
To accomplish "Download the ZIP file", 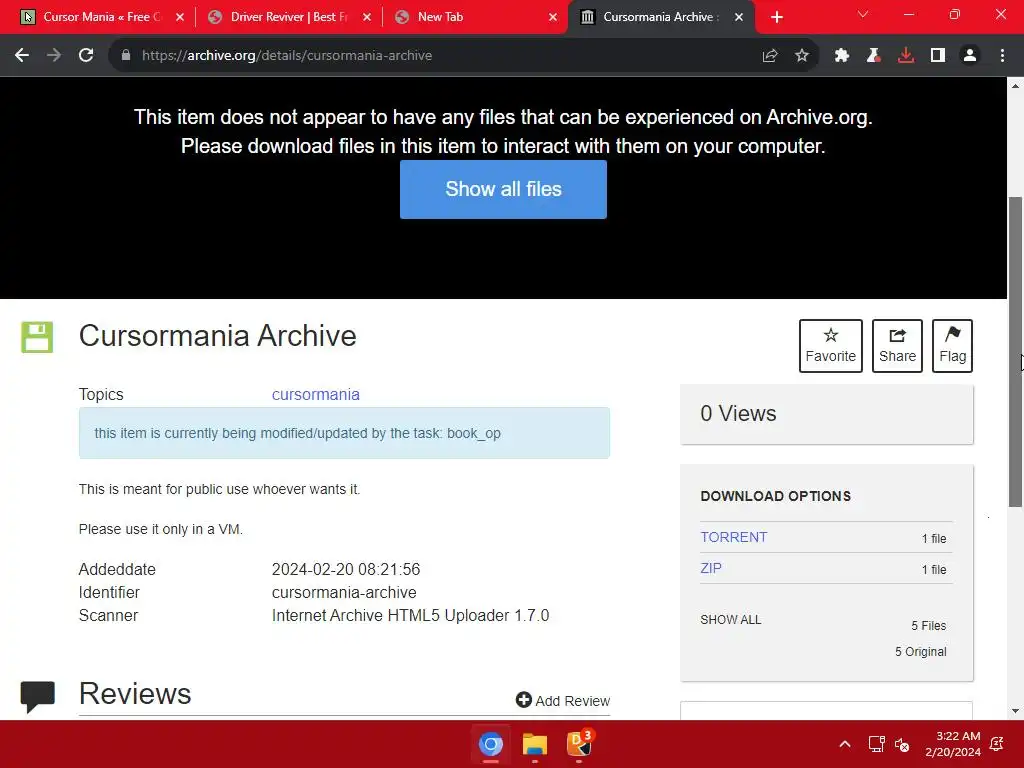I will (711, 568).
